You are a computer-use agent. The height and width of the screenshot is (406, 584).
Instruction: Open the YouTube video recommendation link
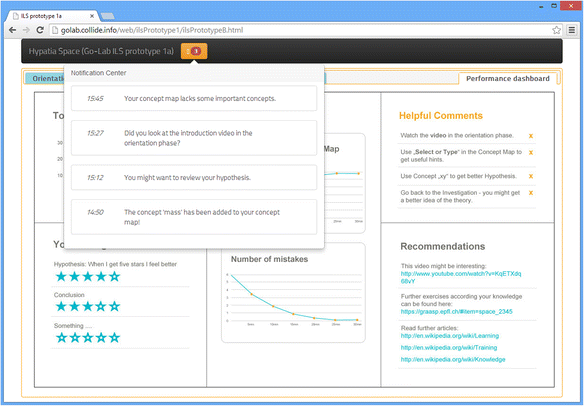pyautogui.click(x=461, y=277)
